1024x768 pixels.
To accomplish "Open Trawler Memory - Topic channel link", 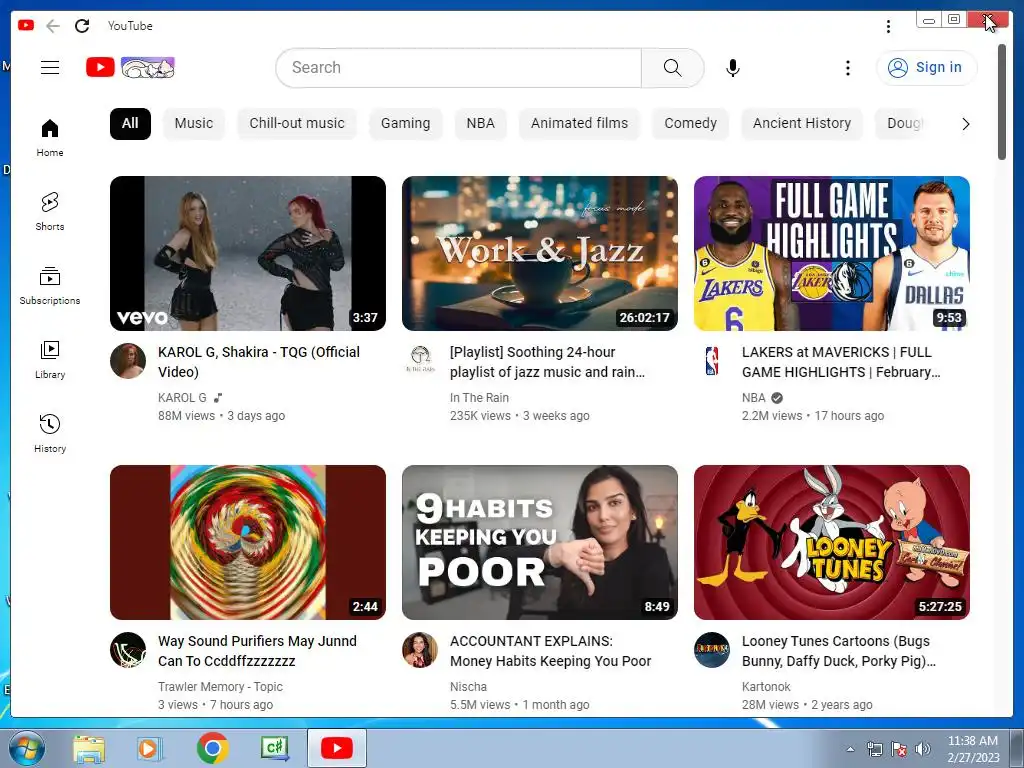I will coord(220,687).
